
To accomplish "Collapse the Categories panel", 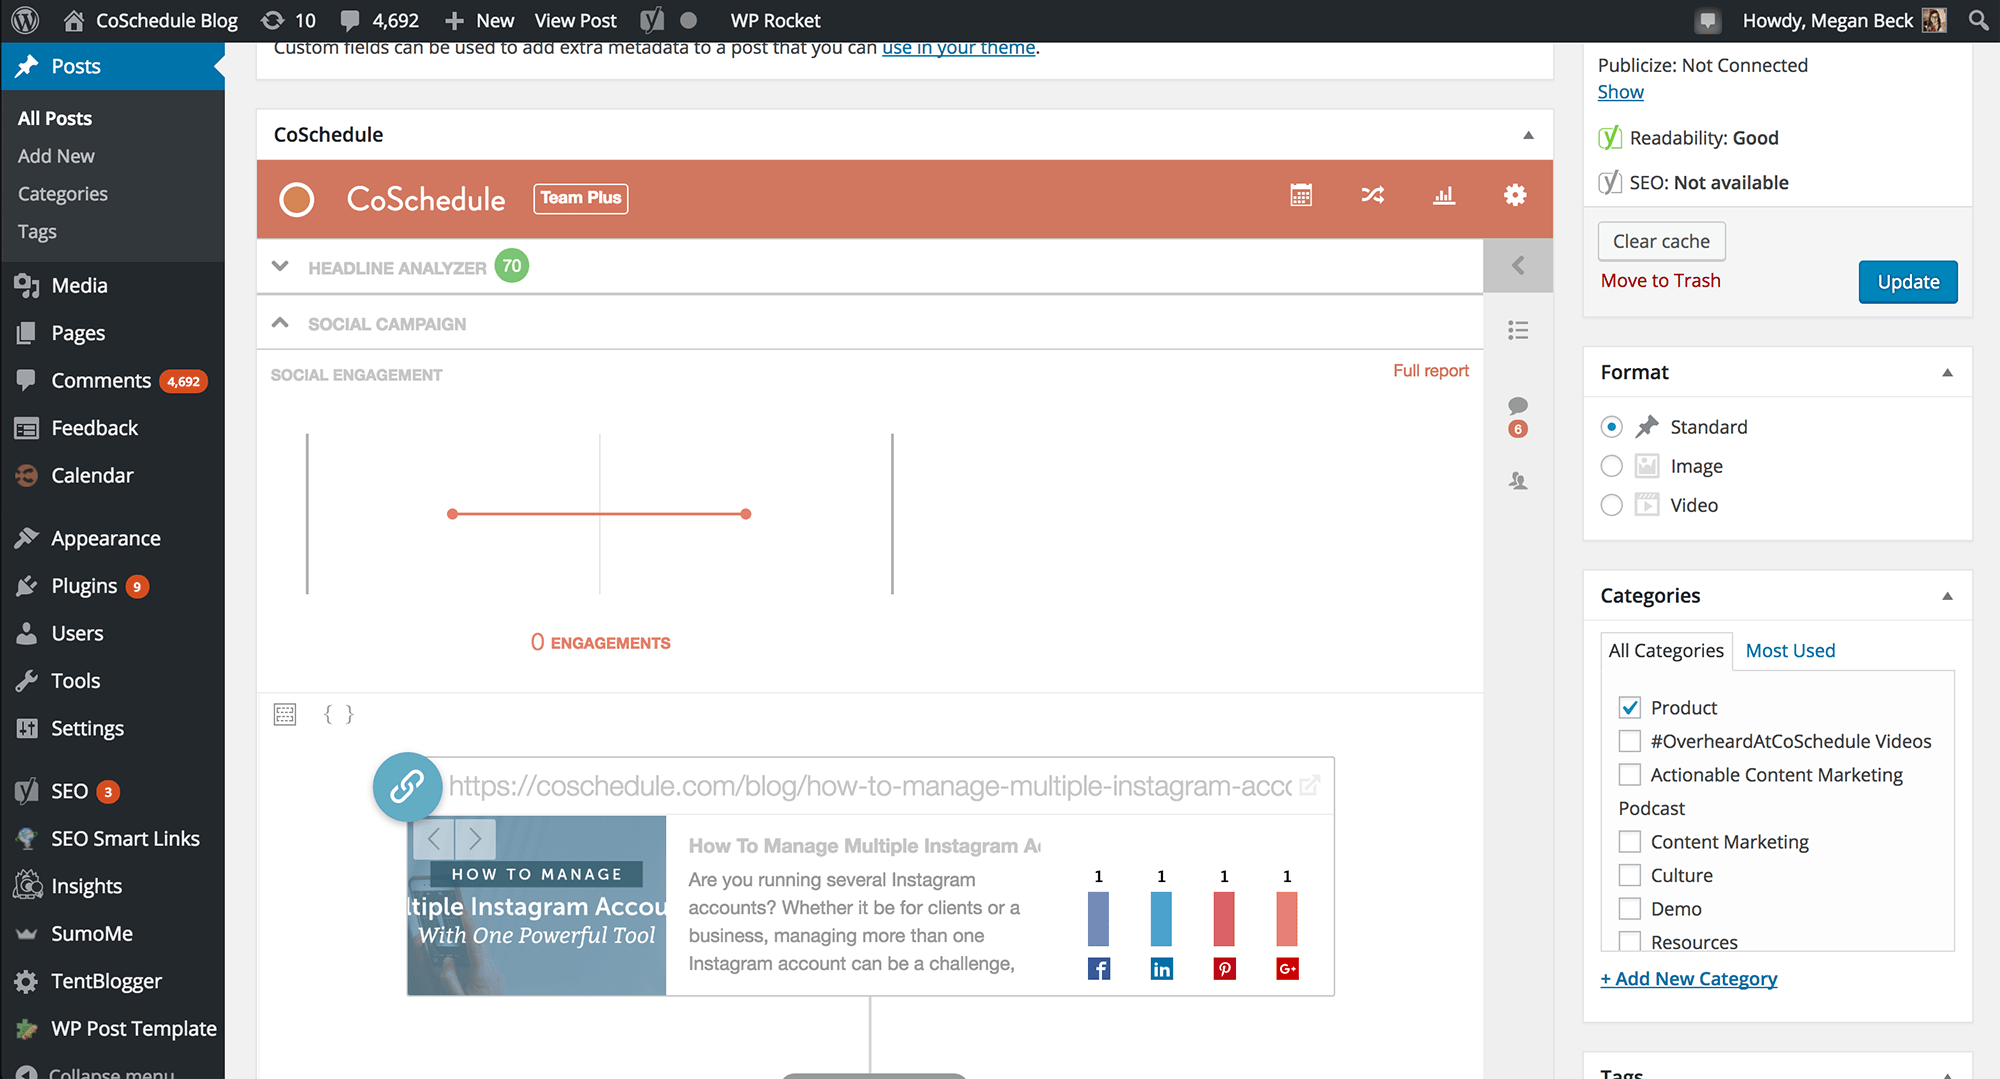I will 1947,596.
